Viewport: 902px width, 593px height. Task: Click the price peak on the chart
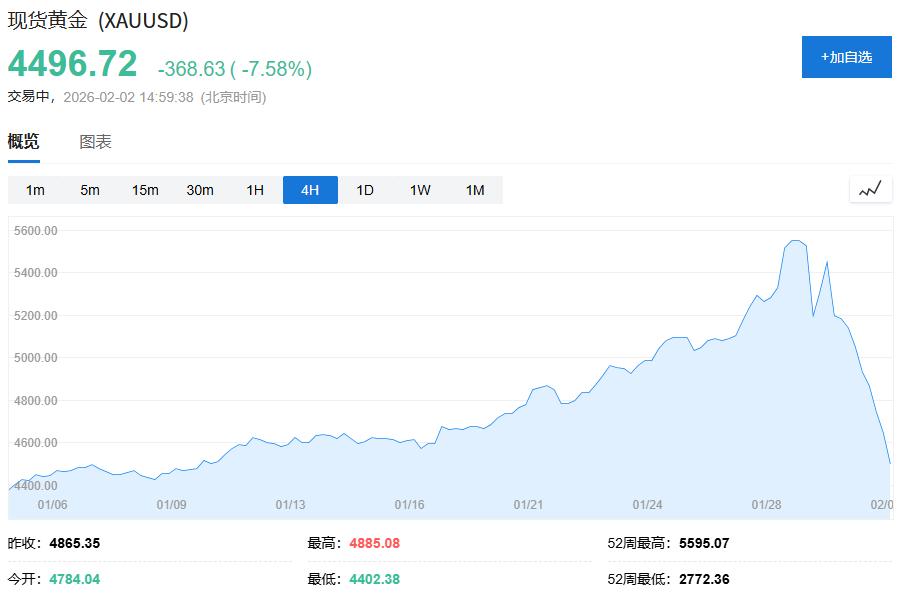click(x=795, y=241)
